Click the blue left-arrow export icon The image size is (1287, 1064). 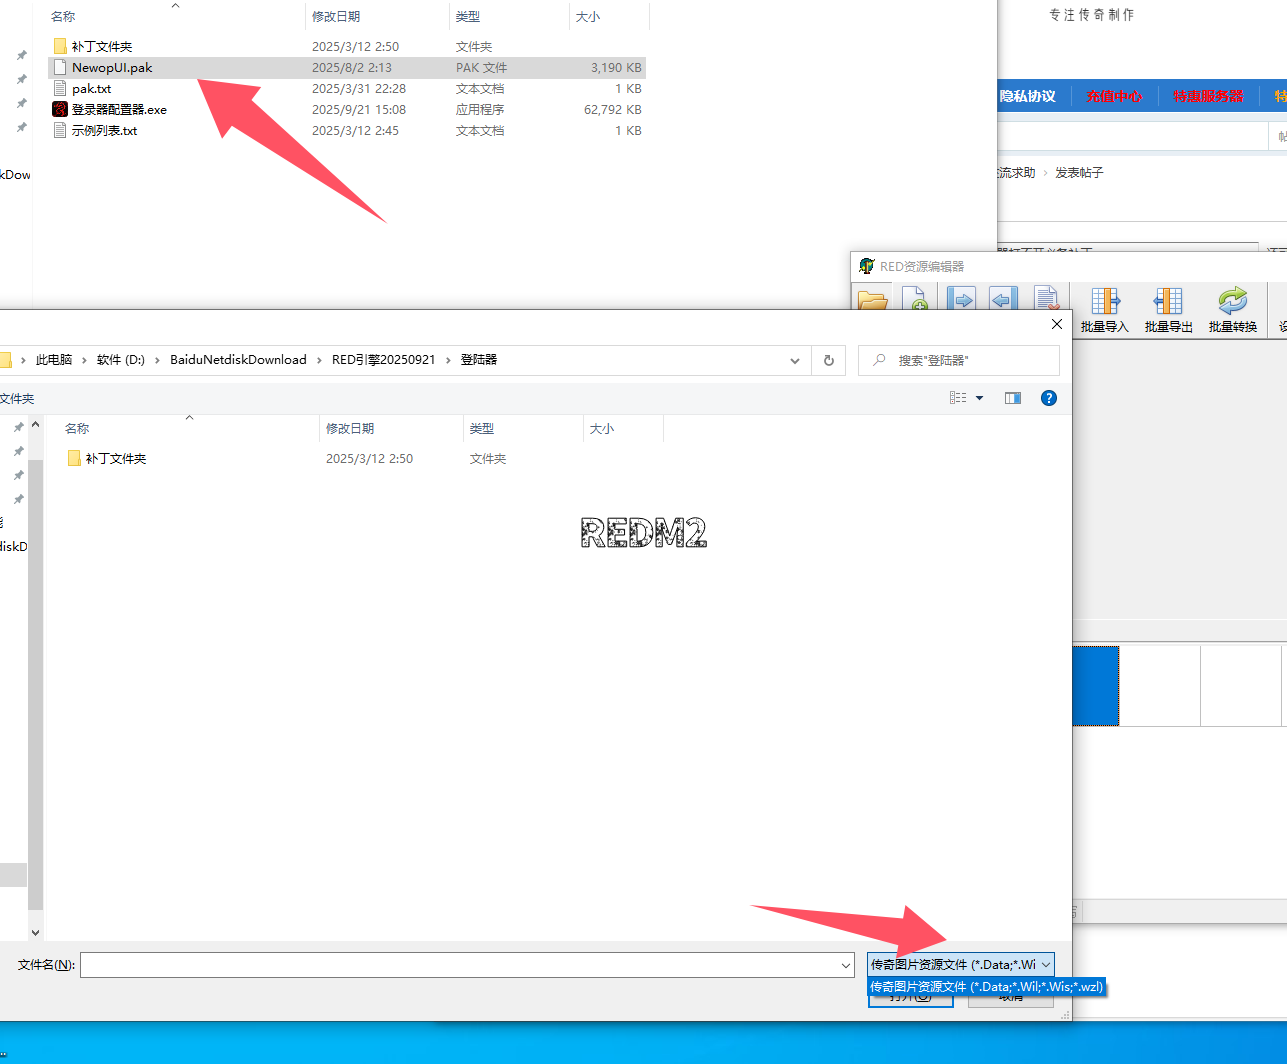[x=1003, y=300]
